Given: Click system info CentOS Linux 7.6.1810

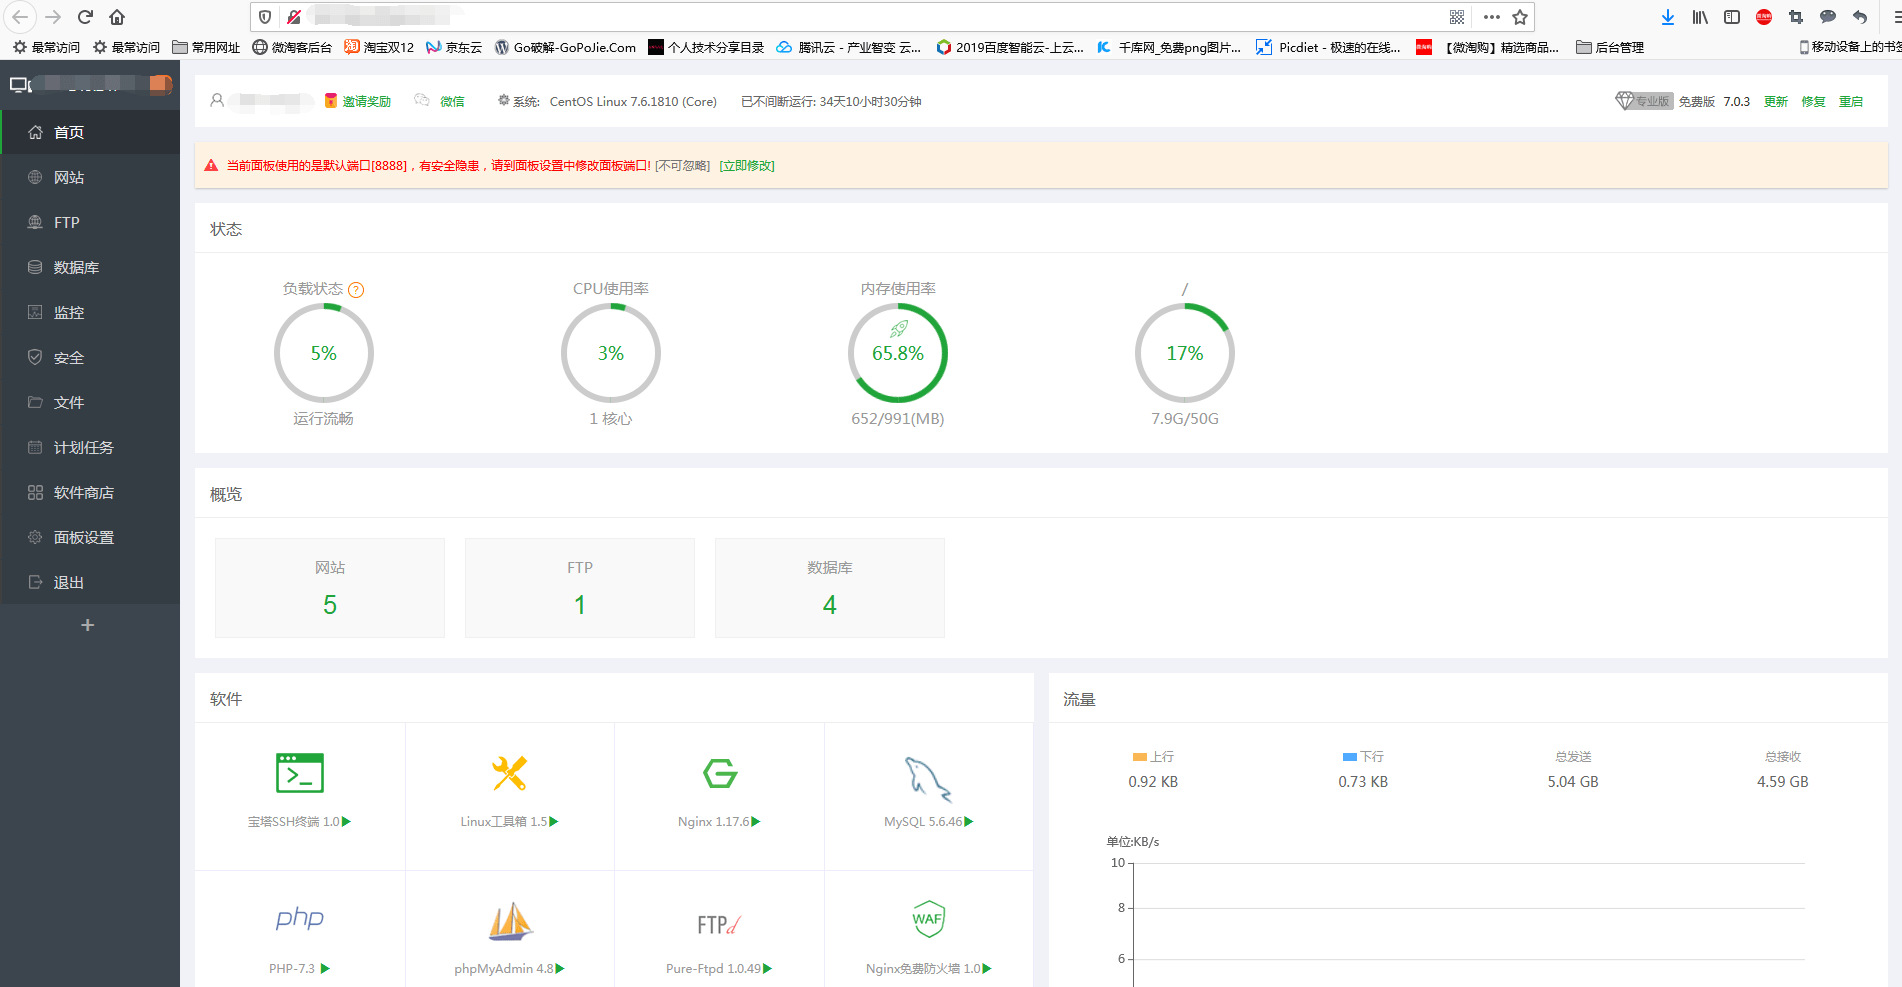Looking at the screenshot, I should click(633, 101).
